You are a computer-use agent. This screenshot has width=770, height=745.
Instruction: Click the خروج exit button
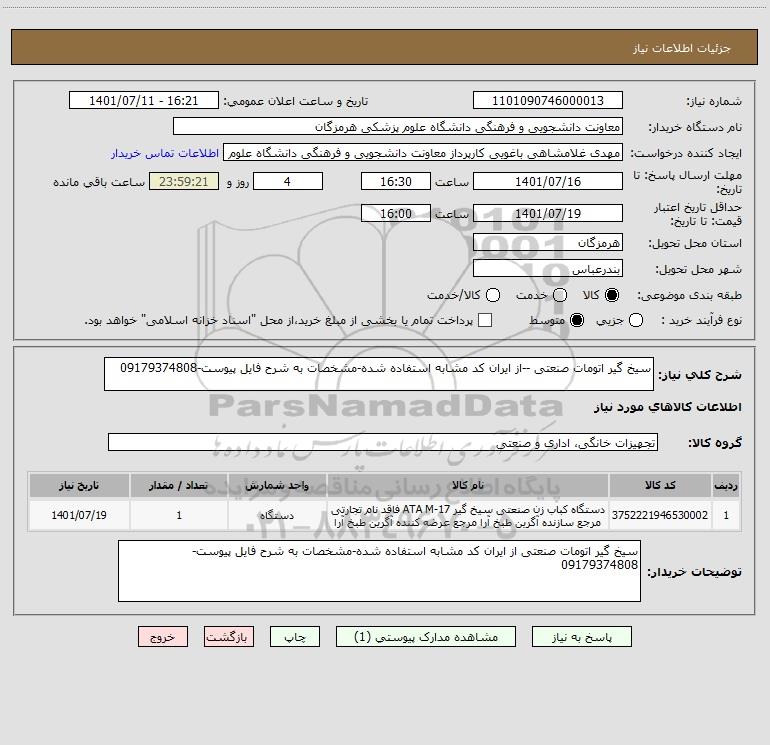click(x=163, y=637)
